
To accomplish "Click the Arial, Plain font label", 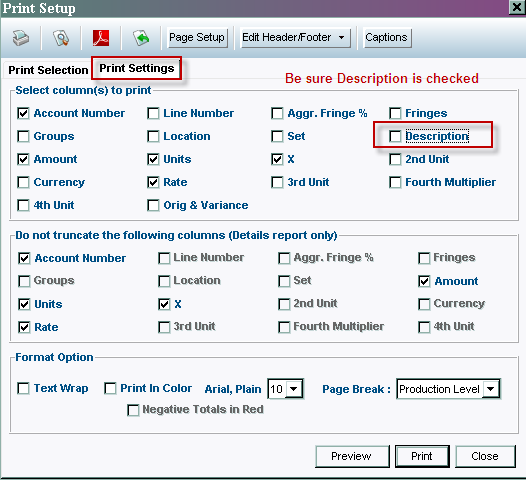I will click(233, 389).
